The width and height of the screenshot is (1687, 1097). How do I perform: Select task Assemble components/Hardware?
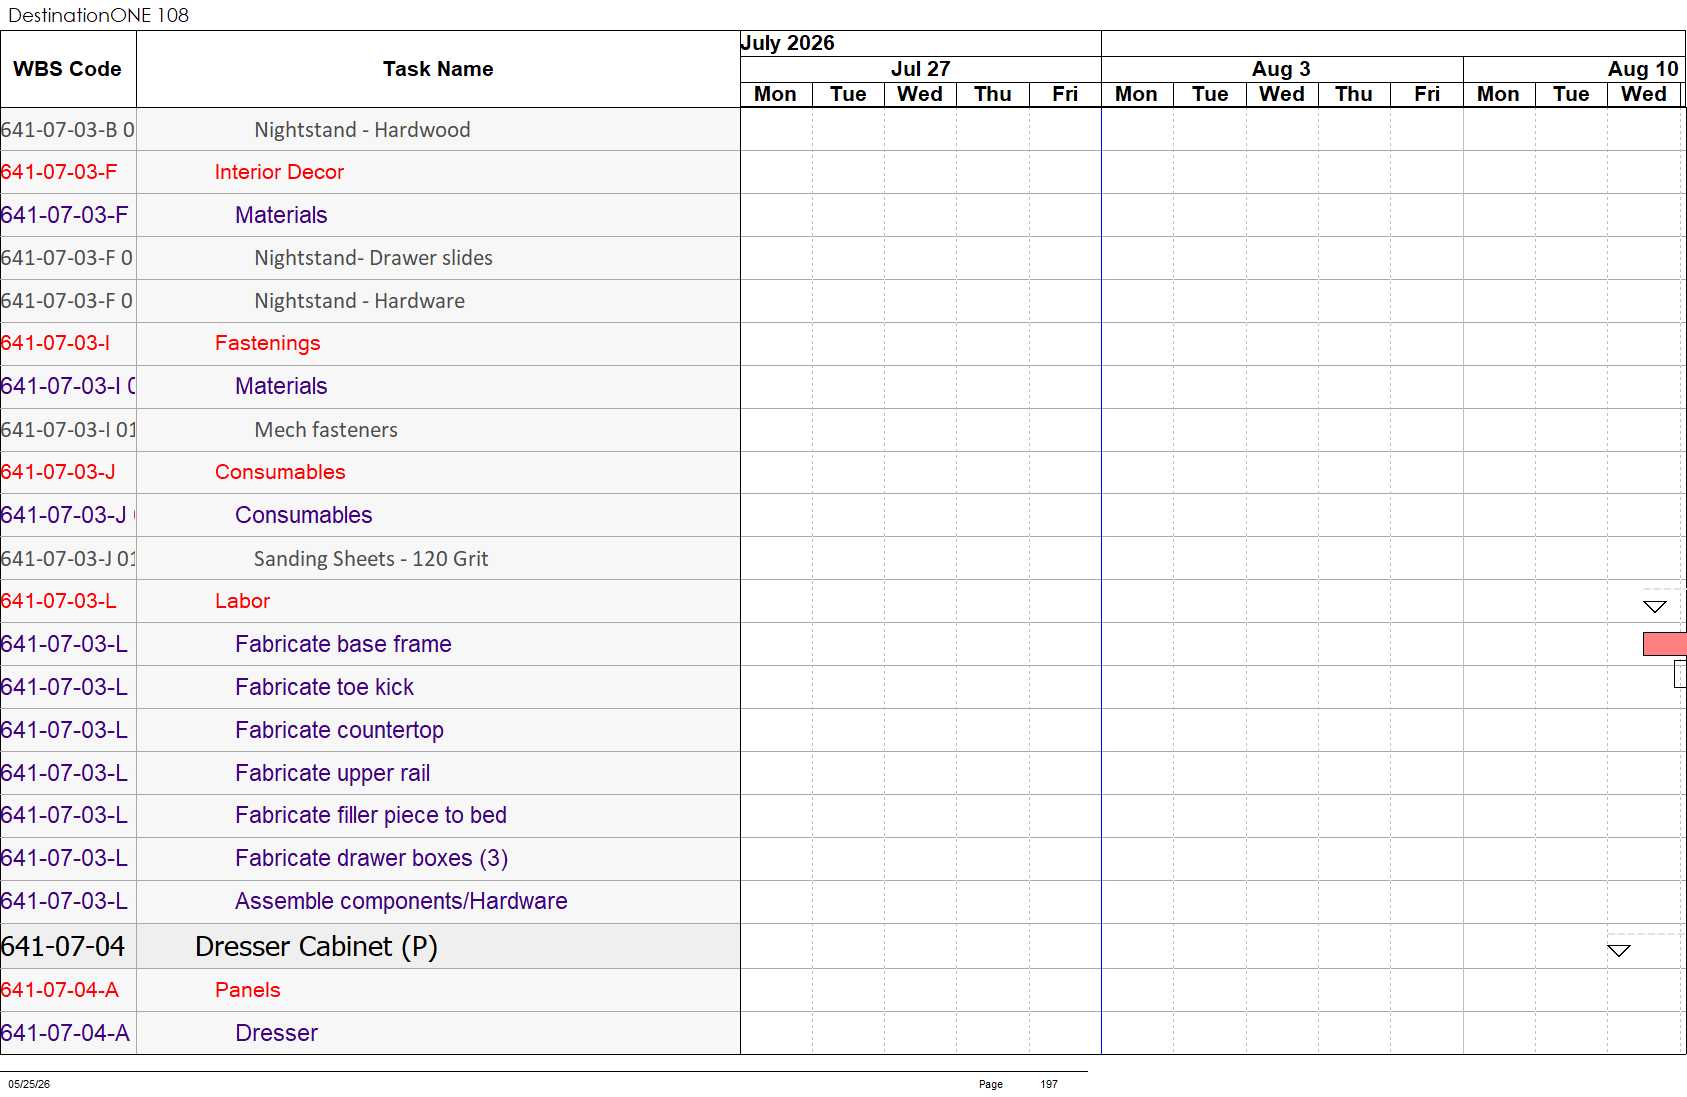tap(401, 901)
